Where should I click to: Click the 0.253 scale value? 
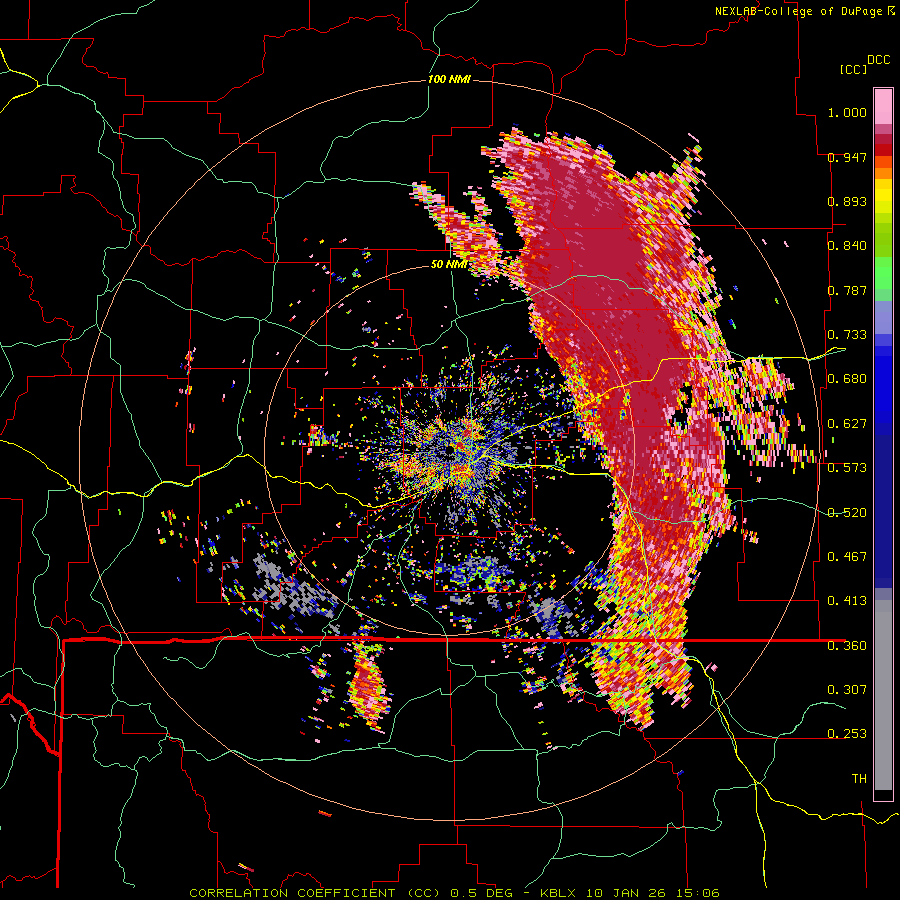[847, 734]
